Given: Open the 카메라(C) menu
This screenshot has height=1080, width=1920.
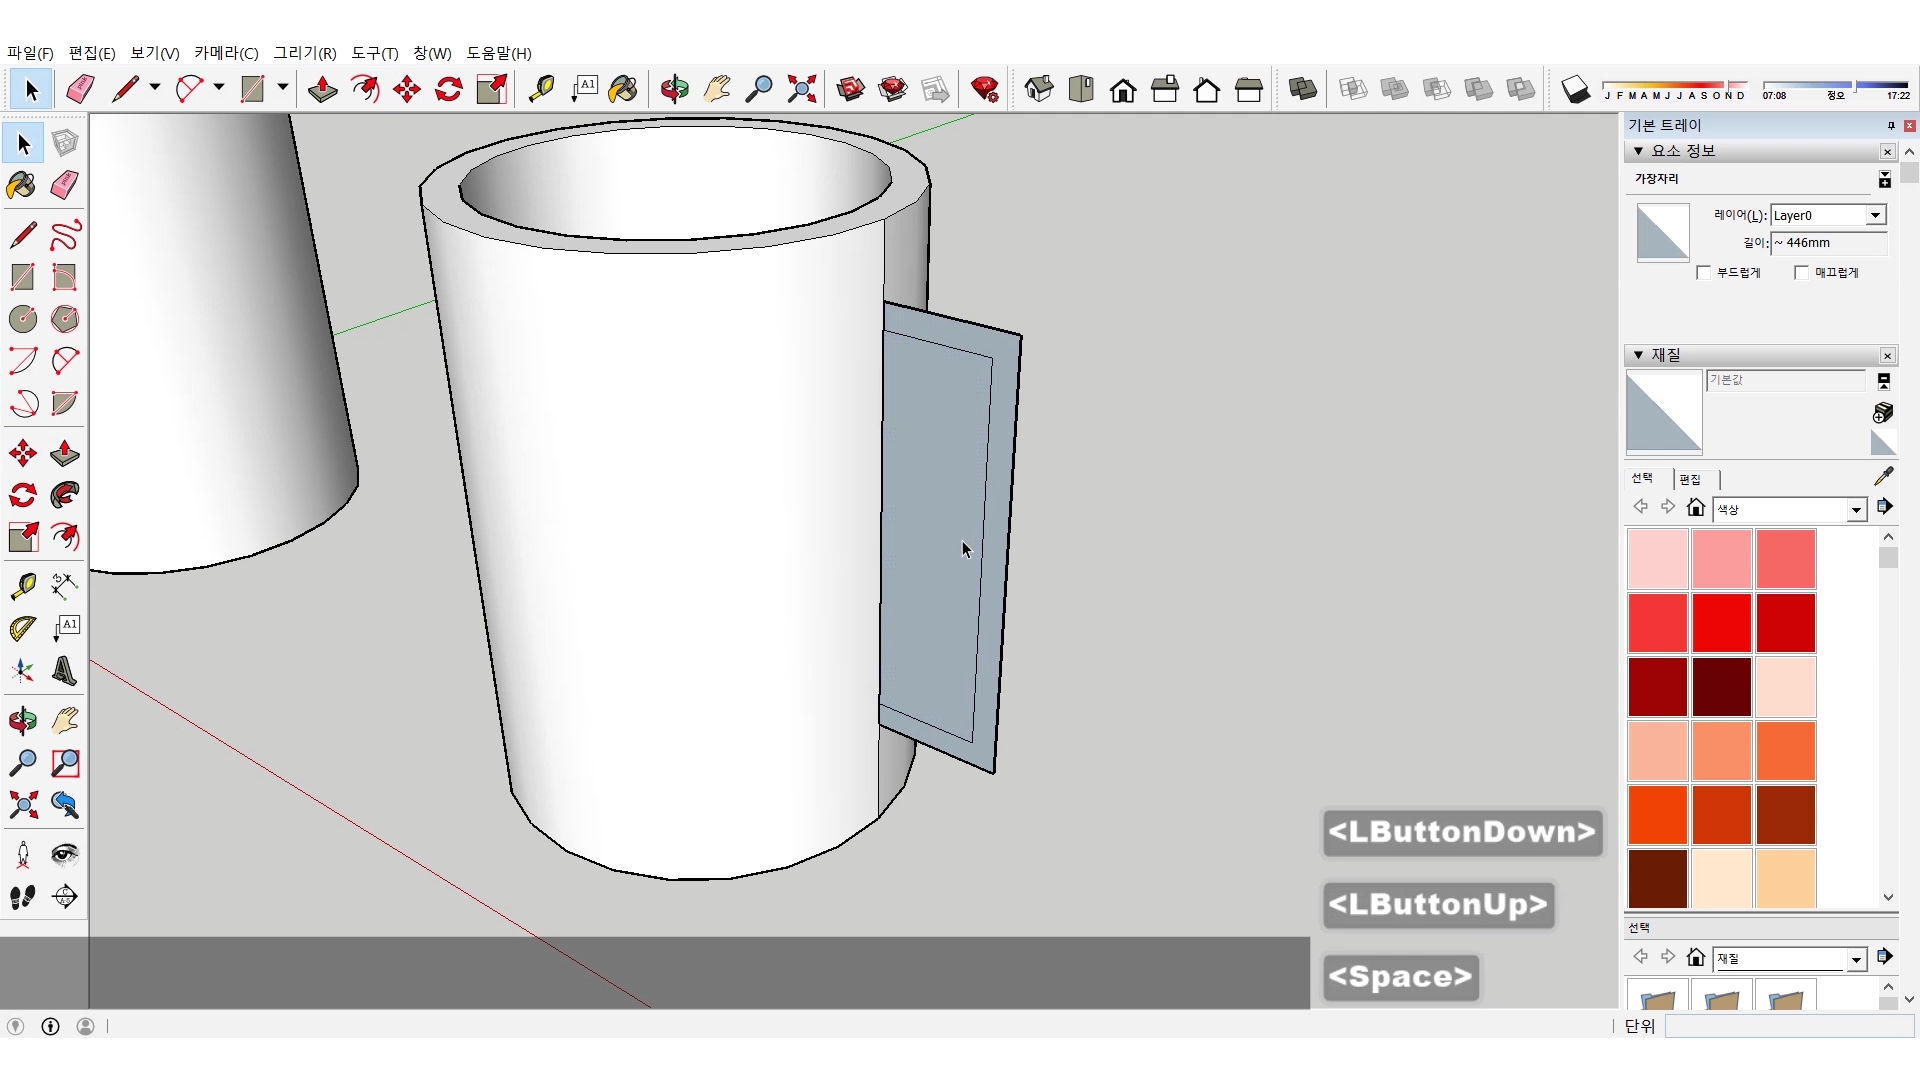Looking at the screenshot, I should pos(226,53).
